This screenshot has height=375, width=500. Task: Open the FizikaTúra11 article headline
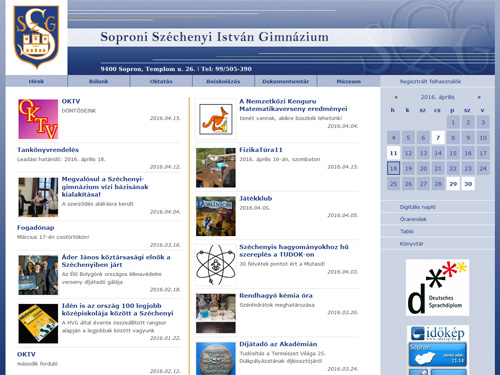click(x=261, y=150)
